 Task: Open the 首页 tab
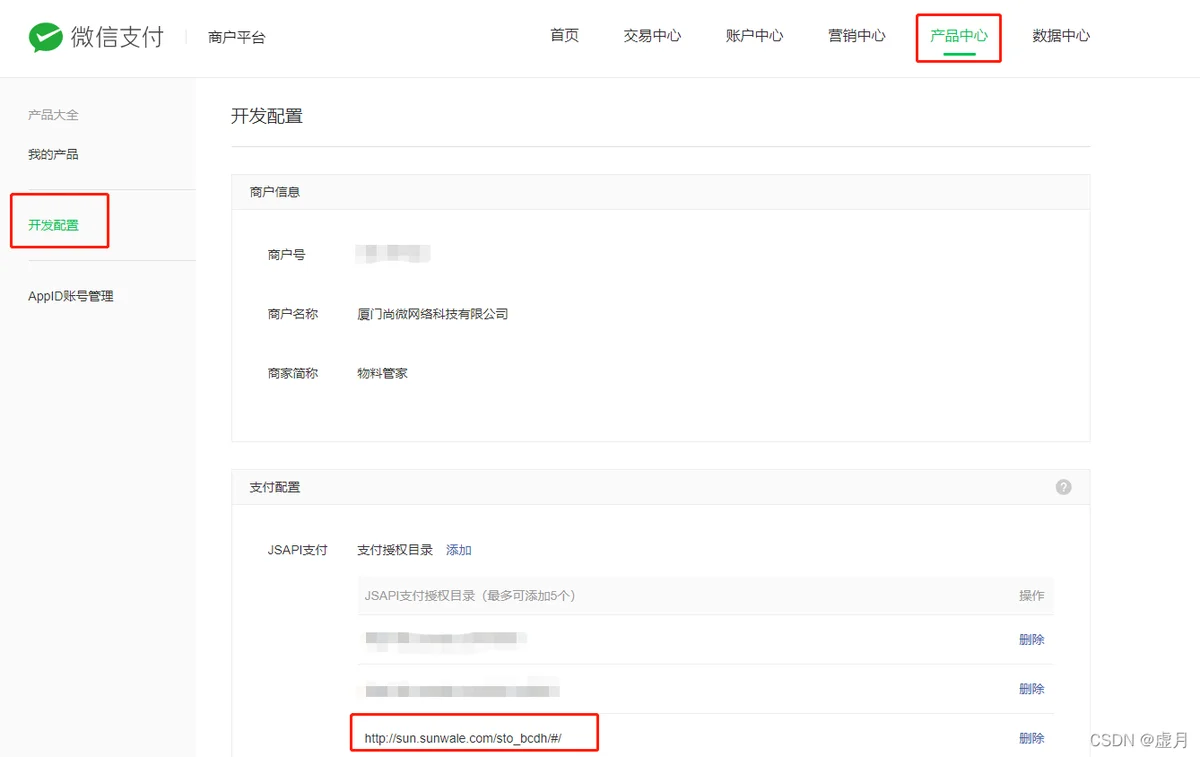[x=564, y=35]
